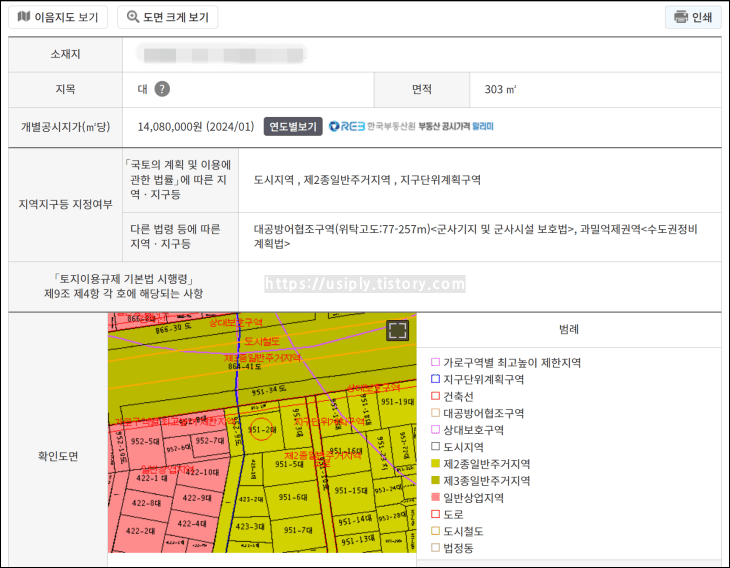This screenshot has height=568, width=730.
Task: Print the page with 인쇄 button
Action: coord(693,17)
